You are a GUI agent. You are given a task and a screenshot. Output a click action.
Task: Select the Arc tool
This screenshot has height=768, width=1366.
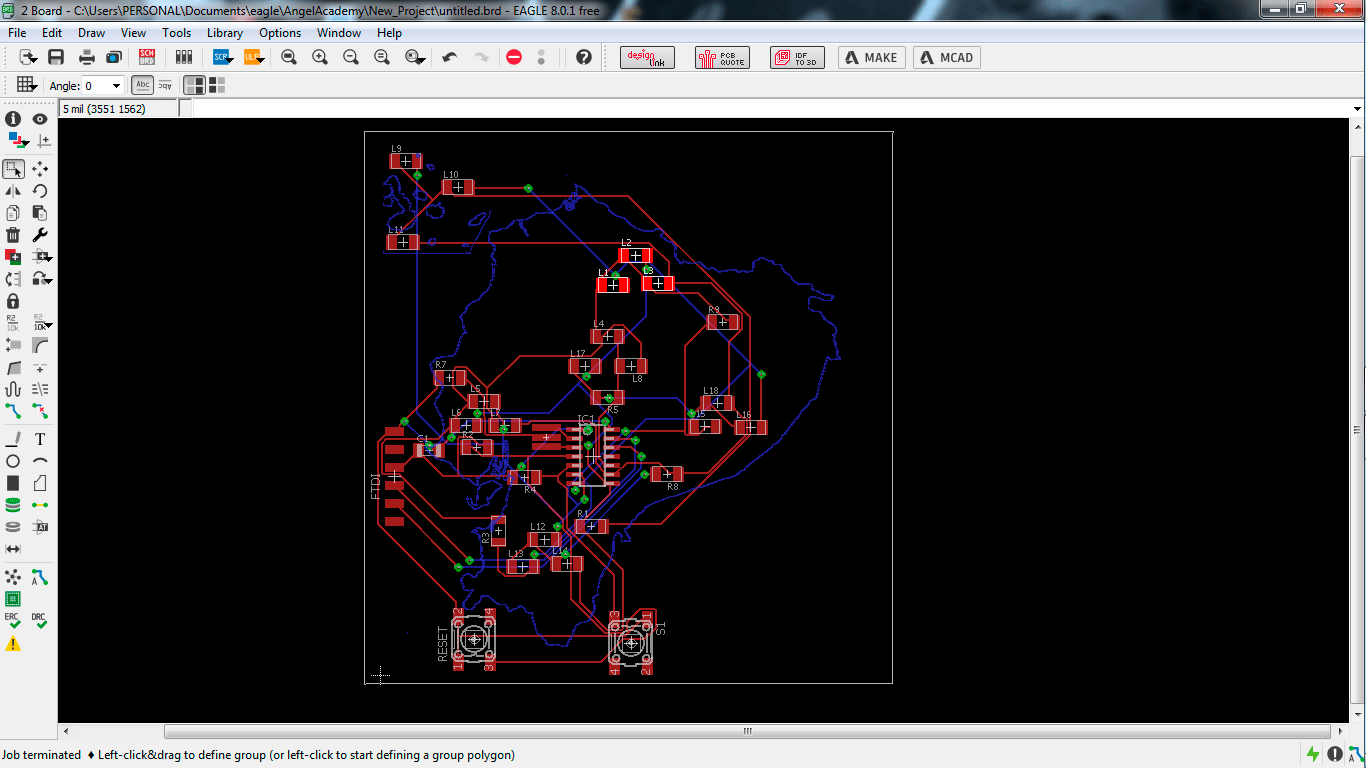(x=40, y=461)
